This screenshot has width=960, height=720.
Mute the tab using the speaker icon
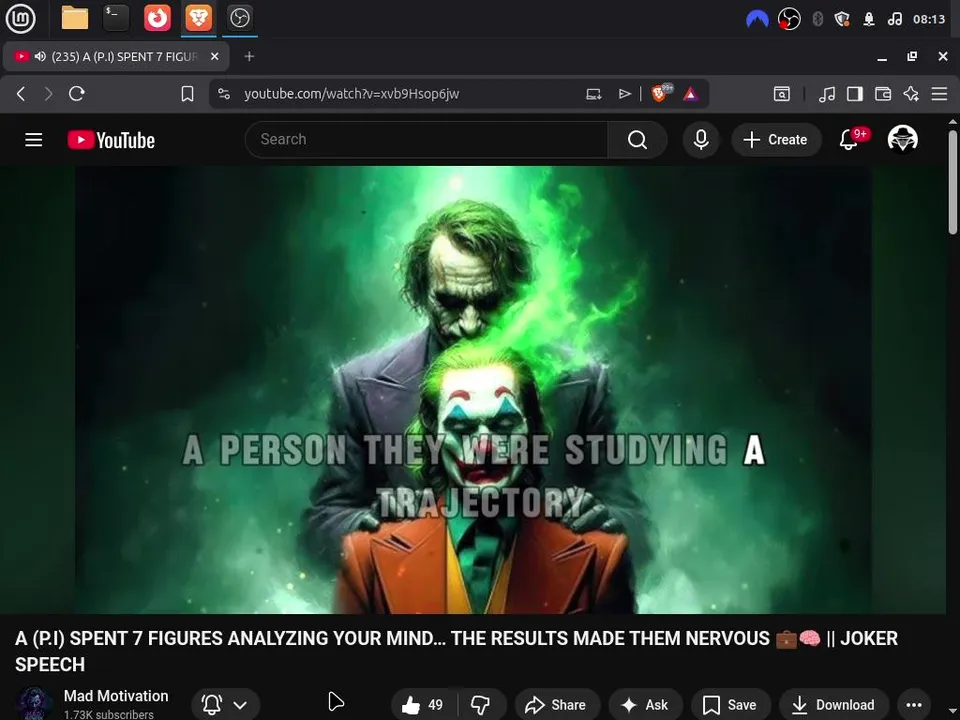tap(40, 56)
